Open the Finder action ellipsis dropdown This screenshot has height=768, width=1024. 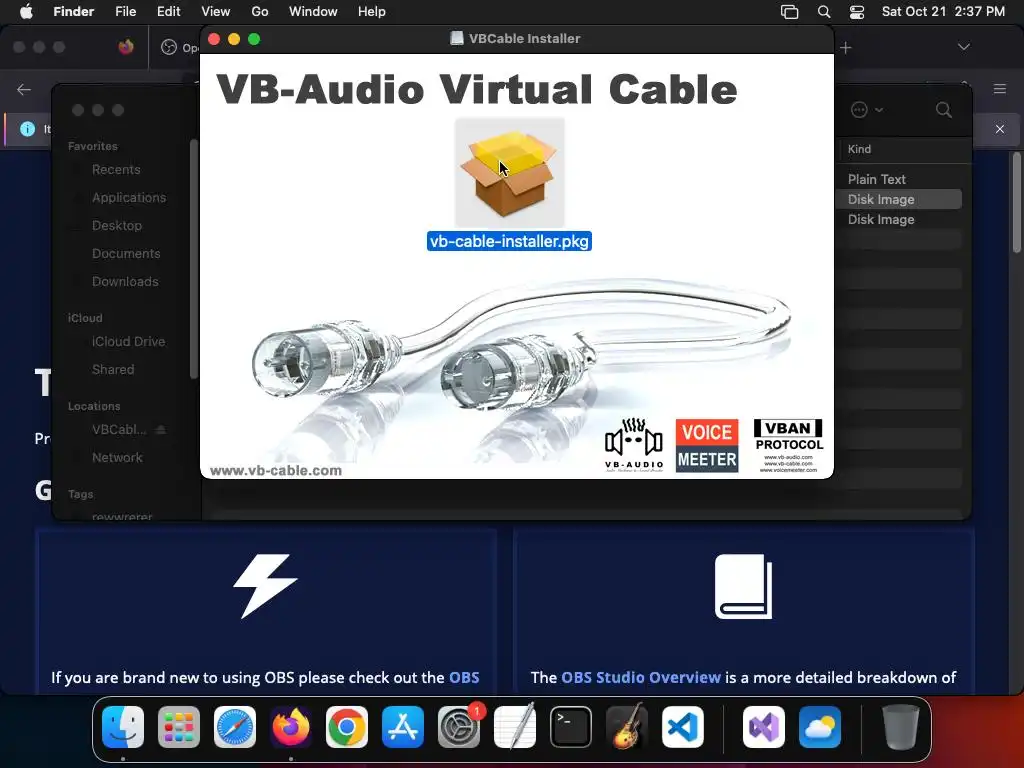[867, 110]
